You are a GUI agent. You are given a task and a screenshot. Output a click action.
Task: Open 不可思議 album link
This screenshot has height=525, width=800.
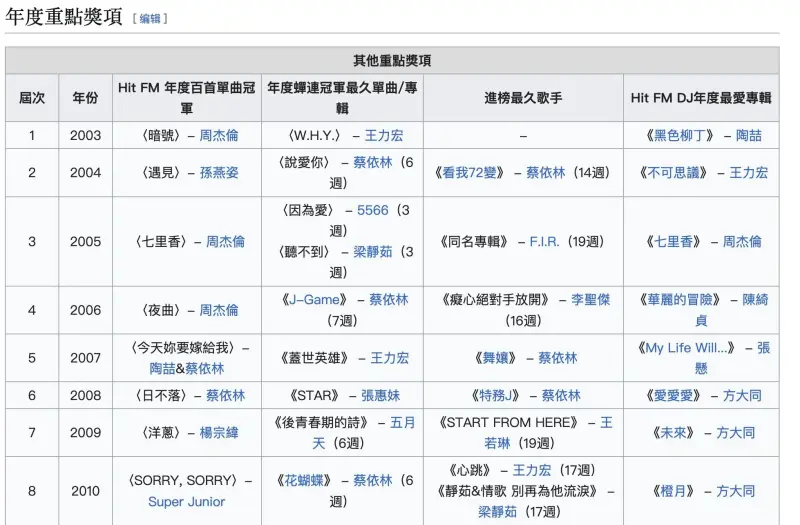673,172
